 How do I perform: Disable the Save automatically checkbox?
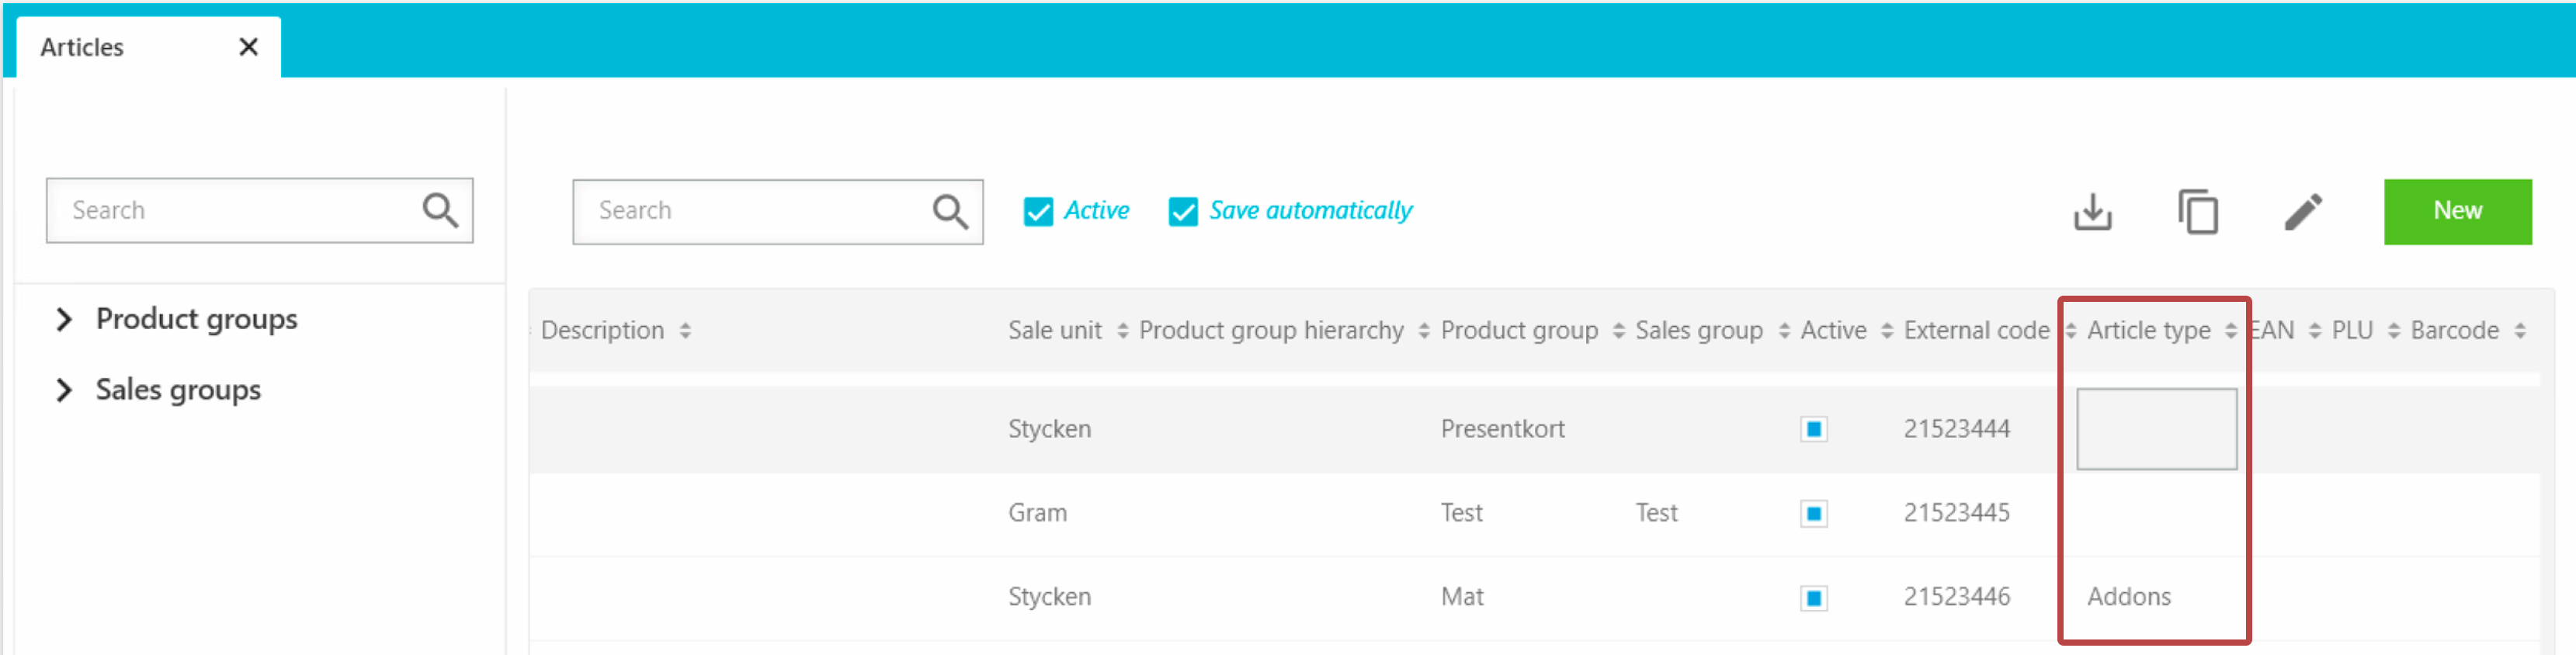1183,212
